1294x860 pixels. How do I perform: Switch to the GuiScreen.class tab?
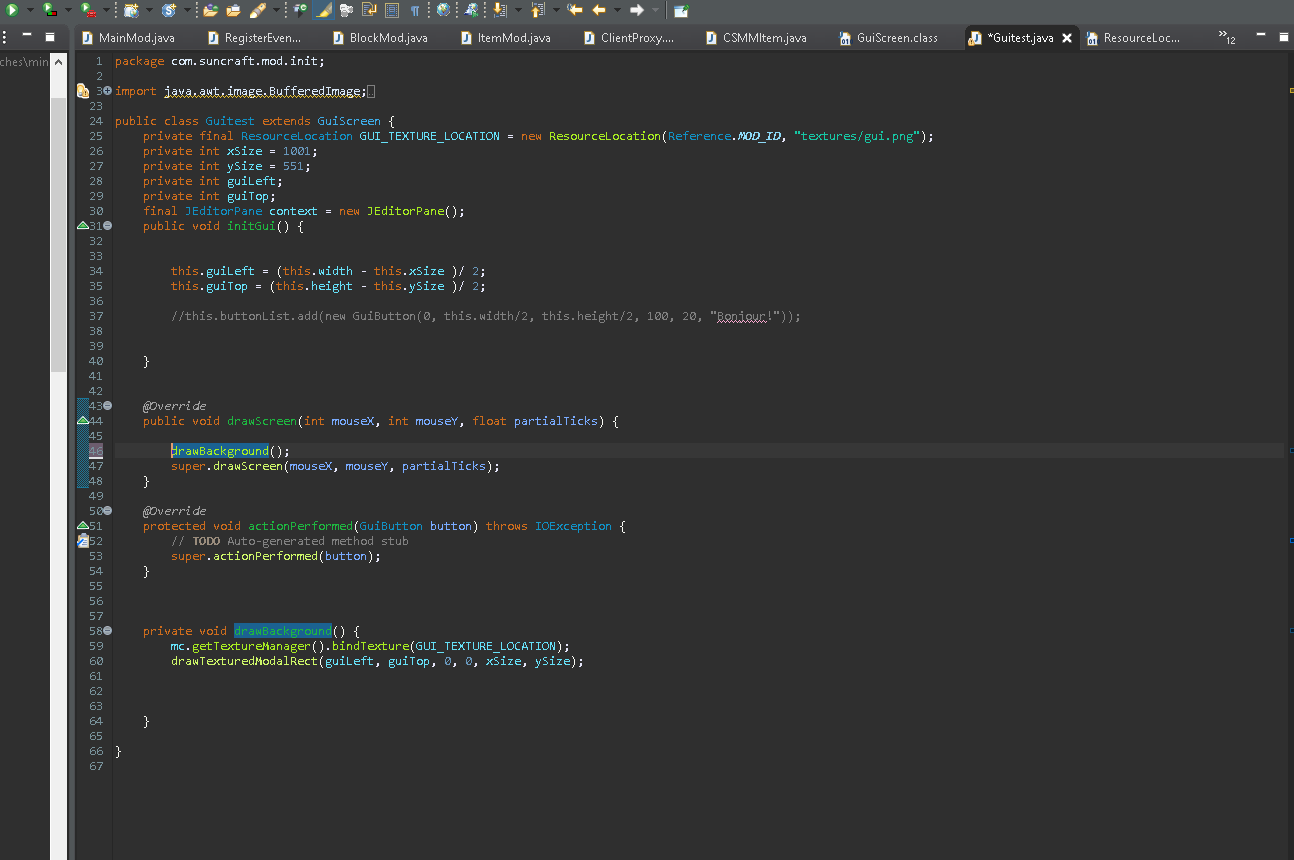click(x=896, y=38)
